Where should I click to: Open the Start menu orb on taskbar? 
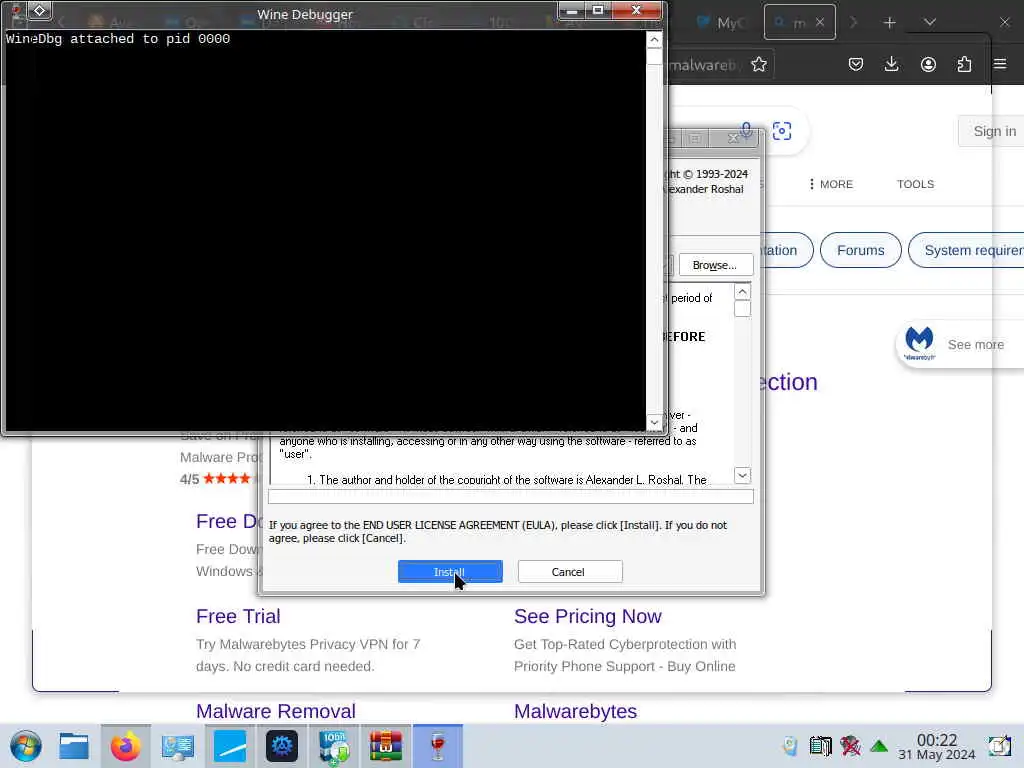tap(26, 746)
